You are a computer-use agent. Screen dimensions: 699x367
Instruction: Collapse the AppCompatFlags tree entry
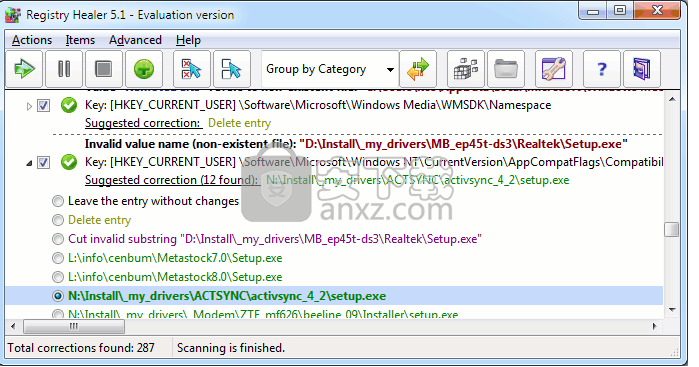29,163
